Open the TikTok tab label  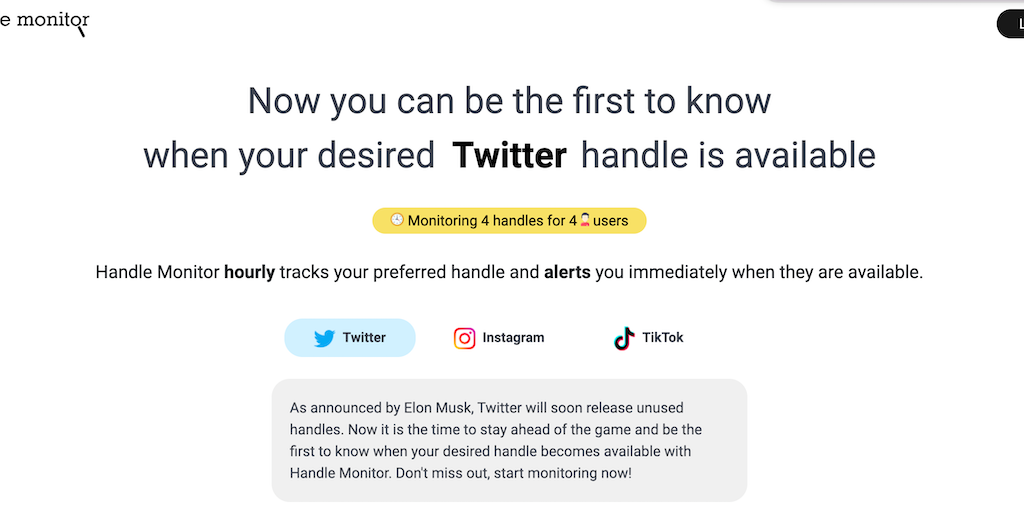tap(663, 338)
